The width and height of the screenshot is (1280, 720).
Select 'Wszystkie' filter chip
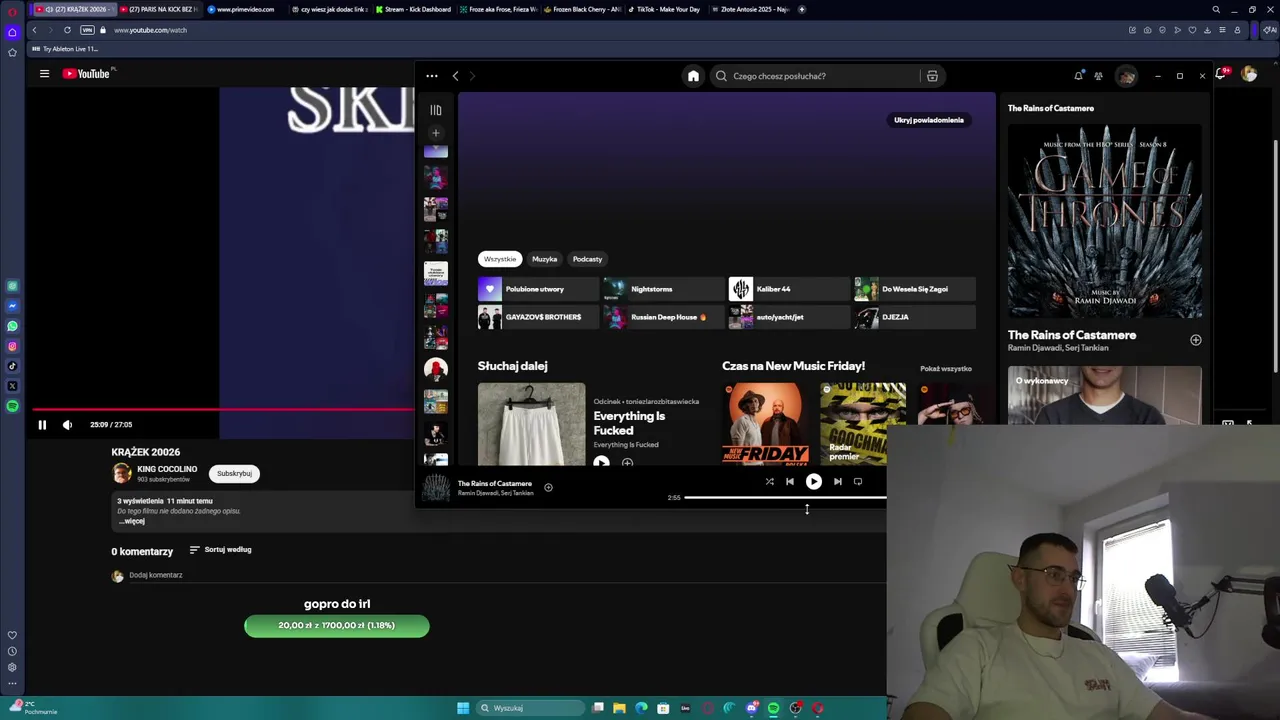[x=500, y=259]
